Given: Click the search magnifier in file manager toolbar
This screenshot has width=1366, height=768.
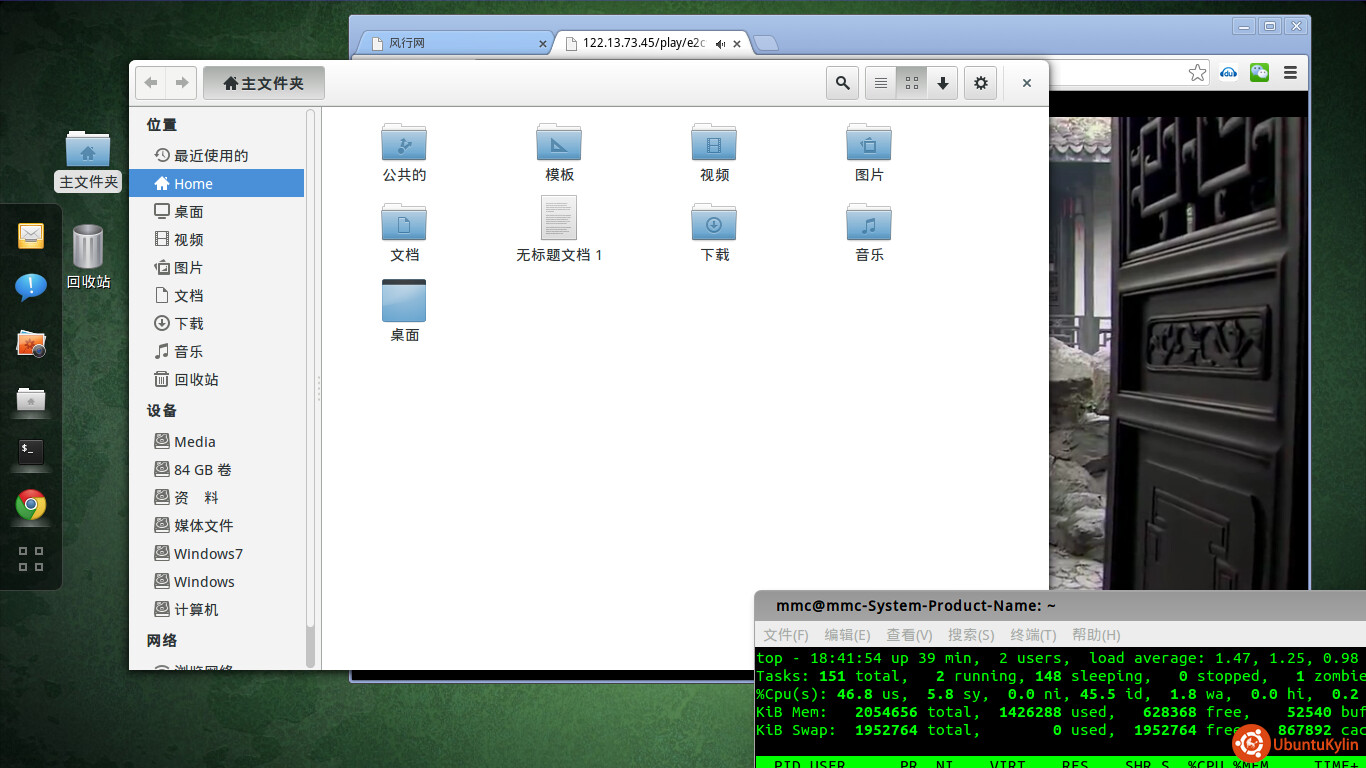Looking at the screenshot, I should pos(843,83).
